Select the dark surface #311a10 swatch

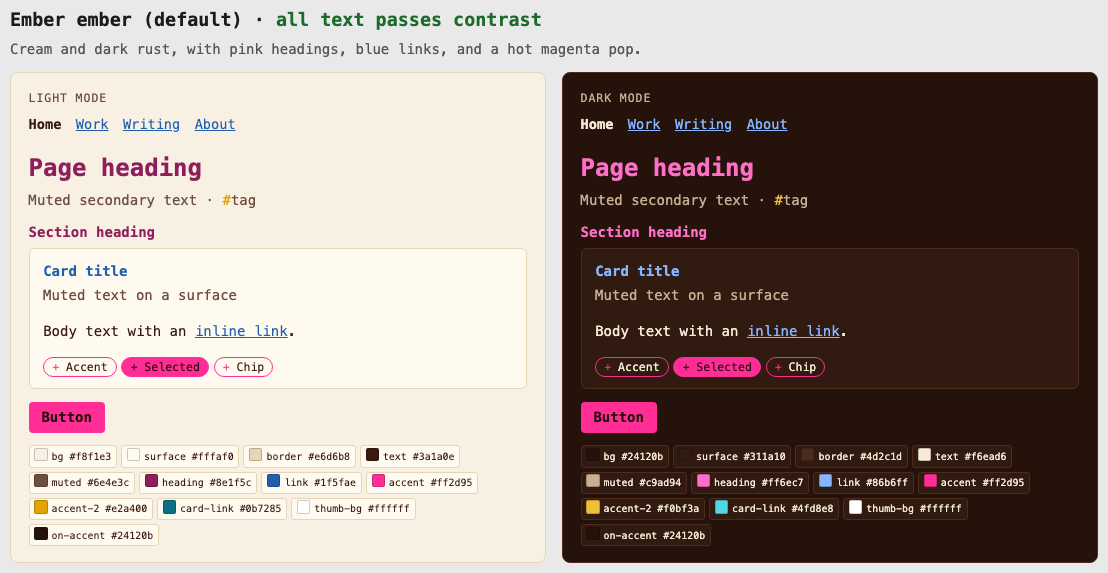coord(732,456)
